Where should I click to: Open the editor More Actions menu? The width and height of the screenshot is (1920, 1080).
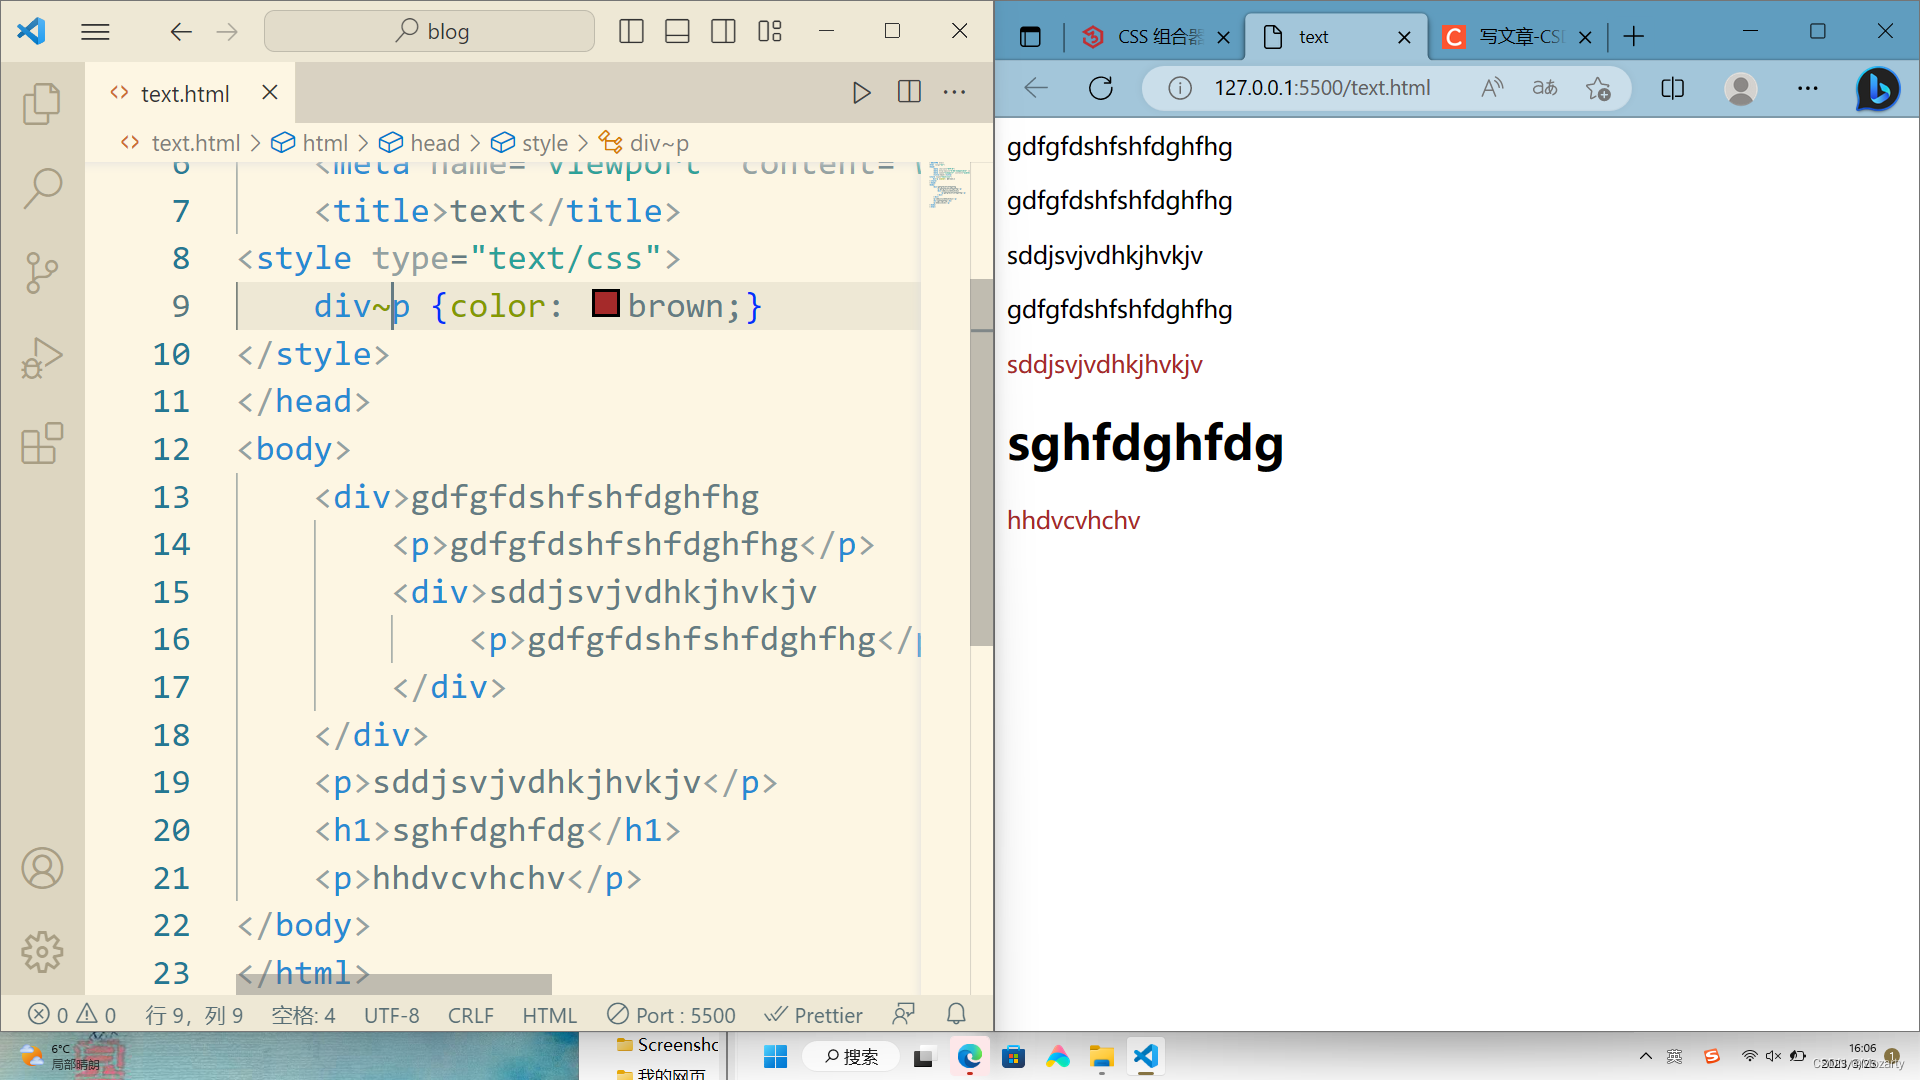click(955, 92)
